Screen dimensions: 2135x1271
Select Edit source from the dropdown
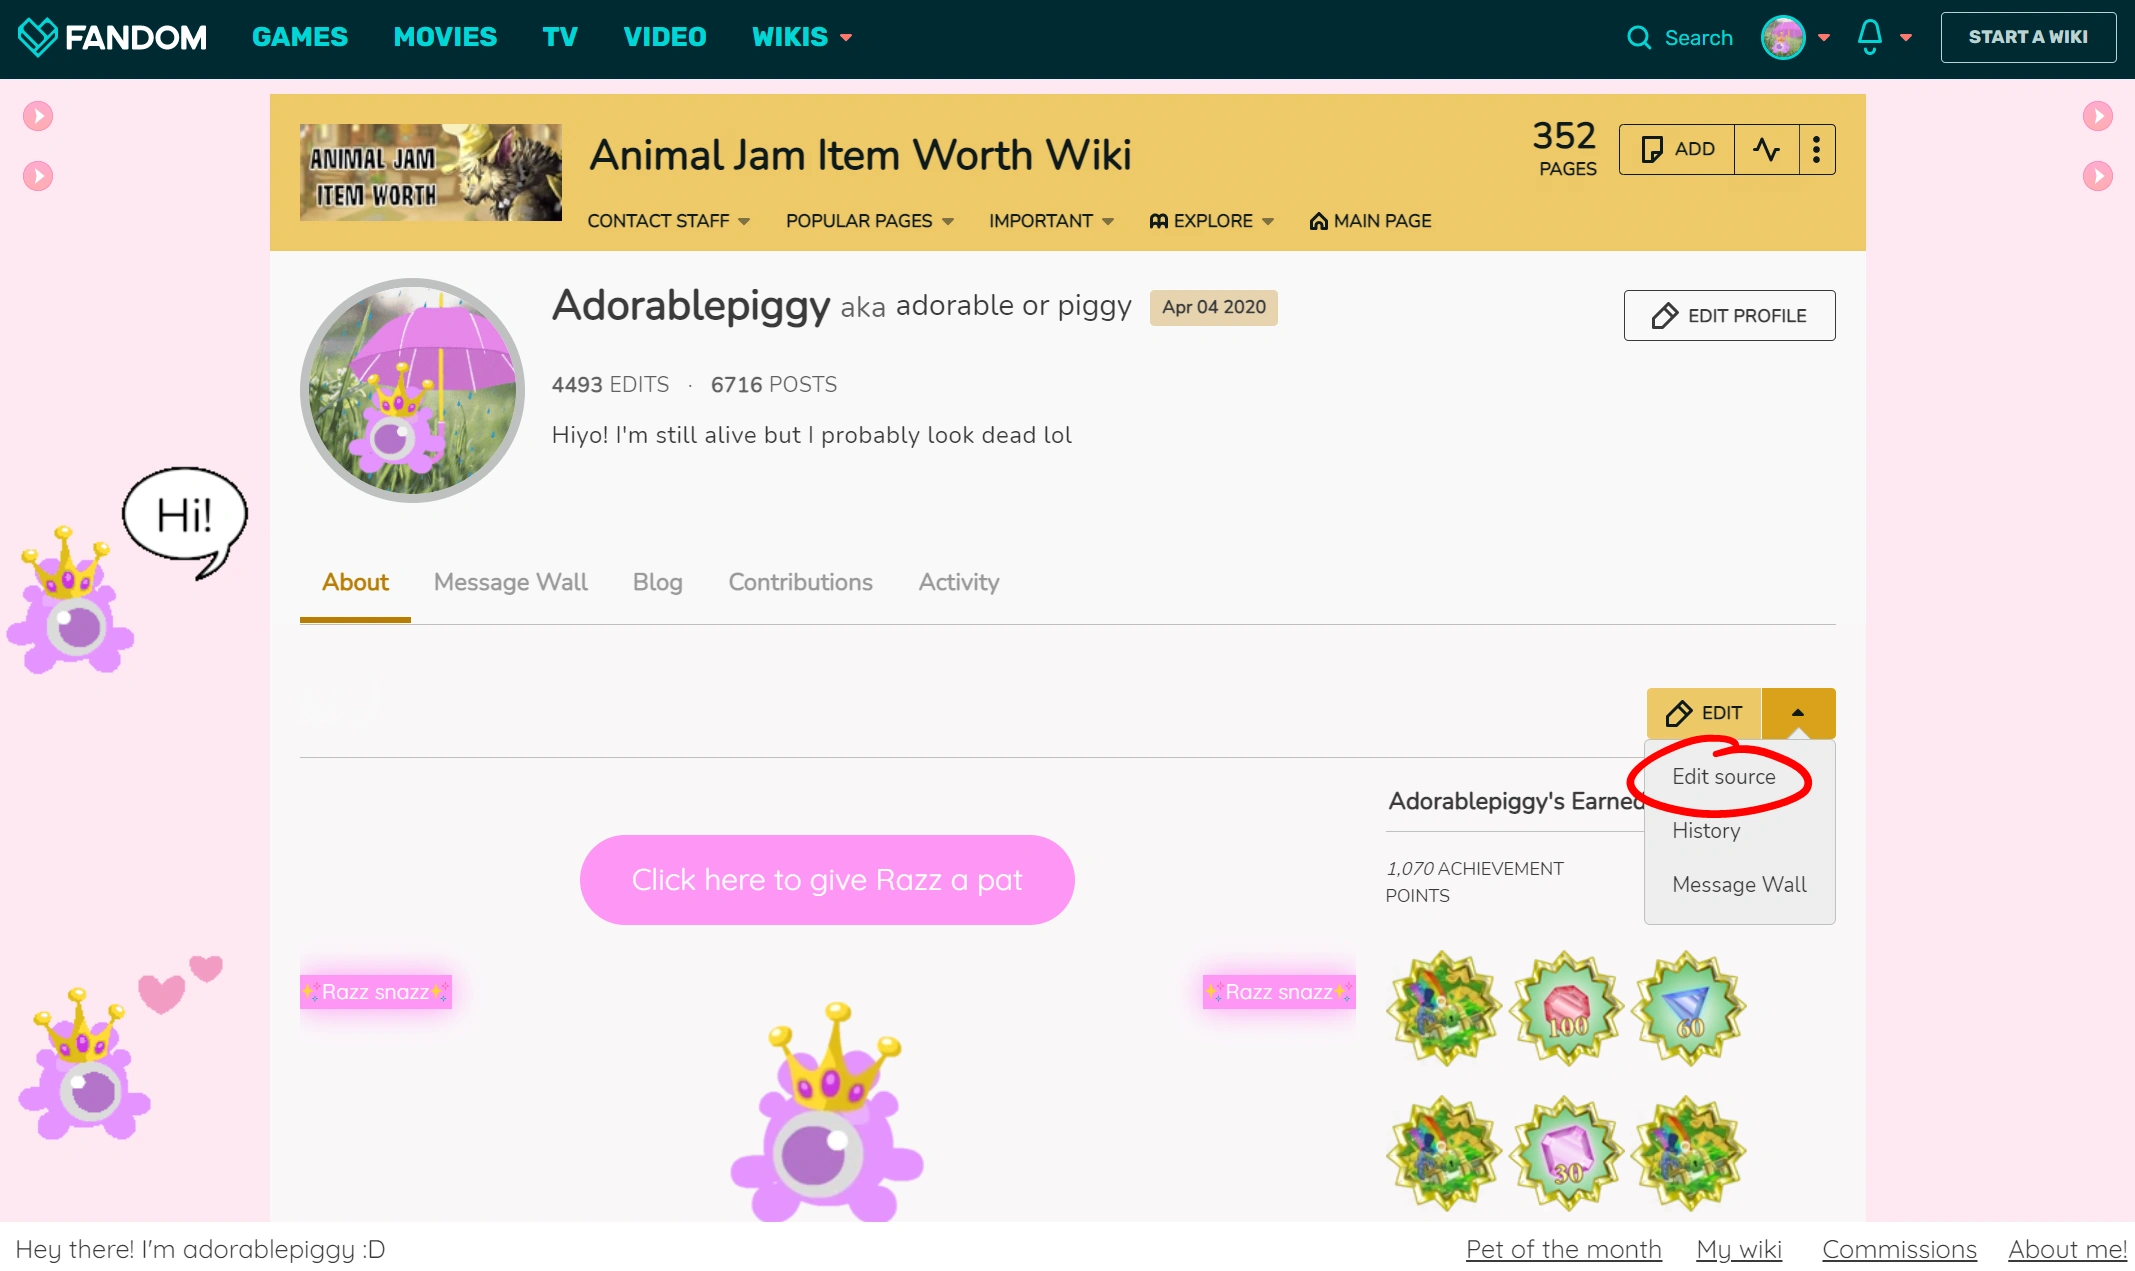(1723, 777)
